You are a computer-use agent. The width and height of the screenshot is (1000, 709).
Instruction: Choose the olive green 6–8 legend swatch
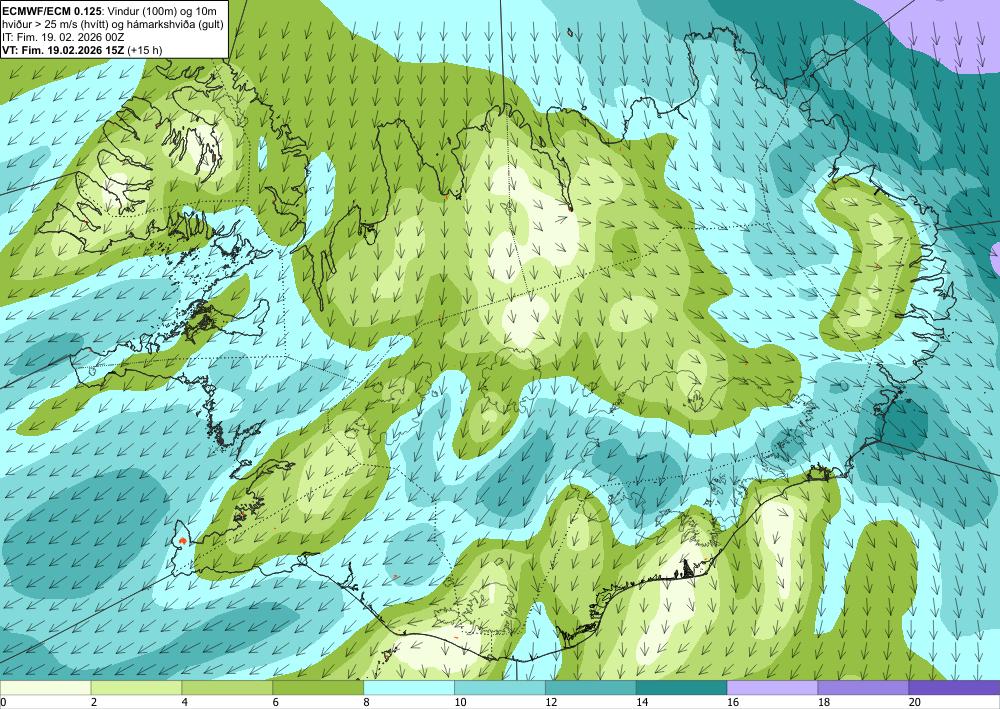(318, 687)
